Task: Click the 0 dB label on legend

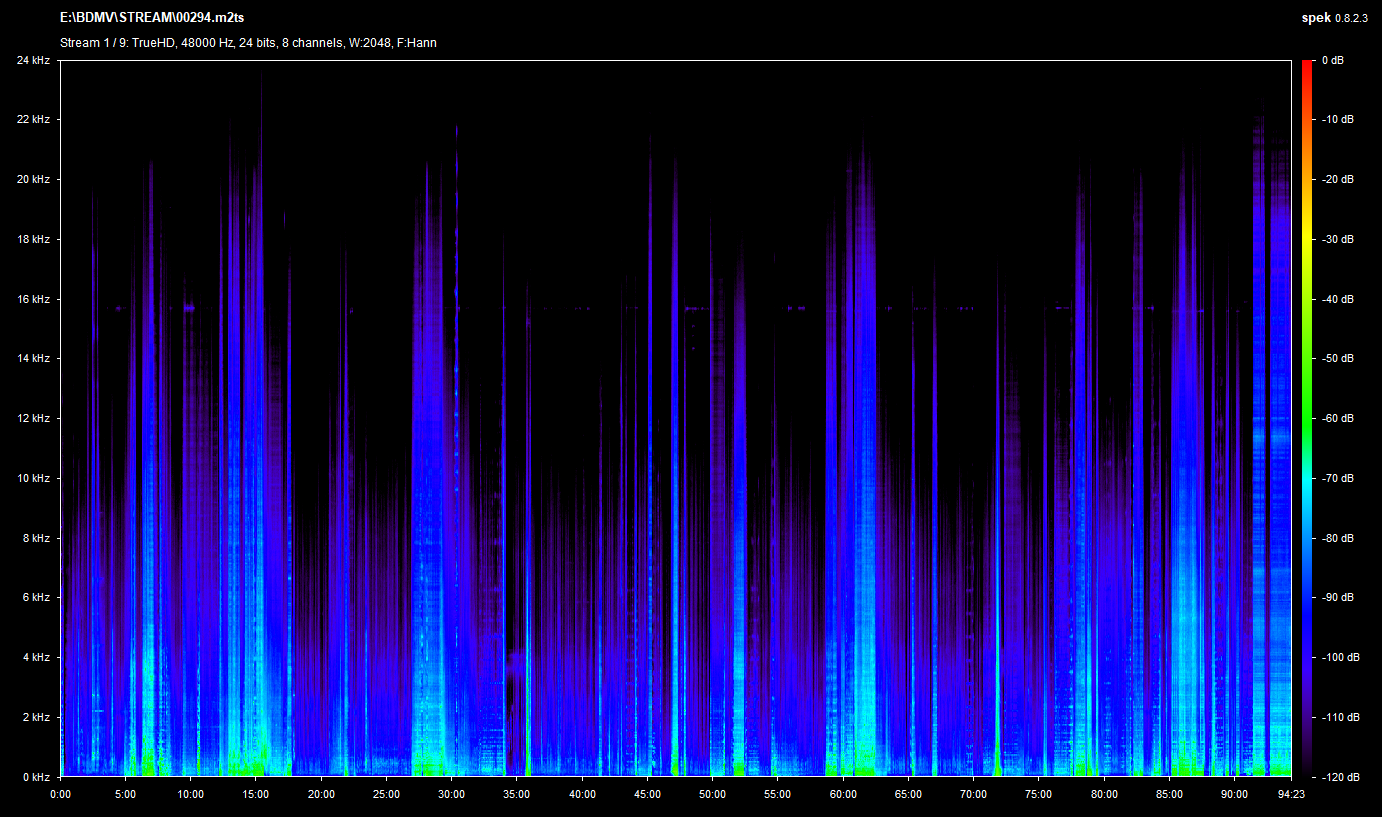Action: (x=1331, y=60)
